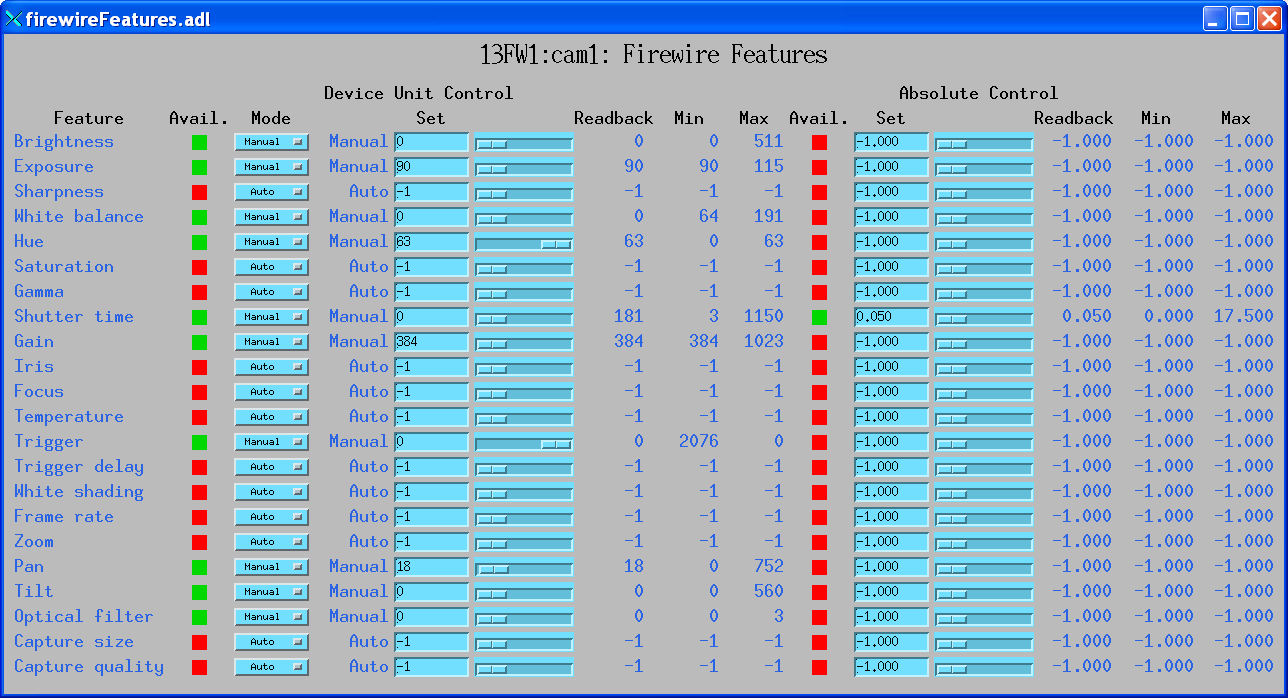Toggle Zoom Mode via its Auto selector
The height and width of the screenshot is (698, 1288).
(271, 541)
